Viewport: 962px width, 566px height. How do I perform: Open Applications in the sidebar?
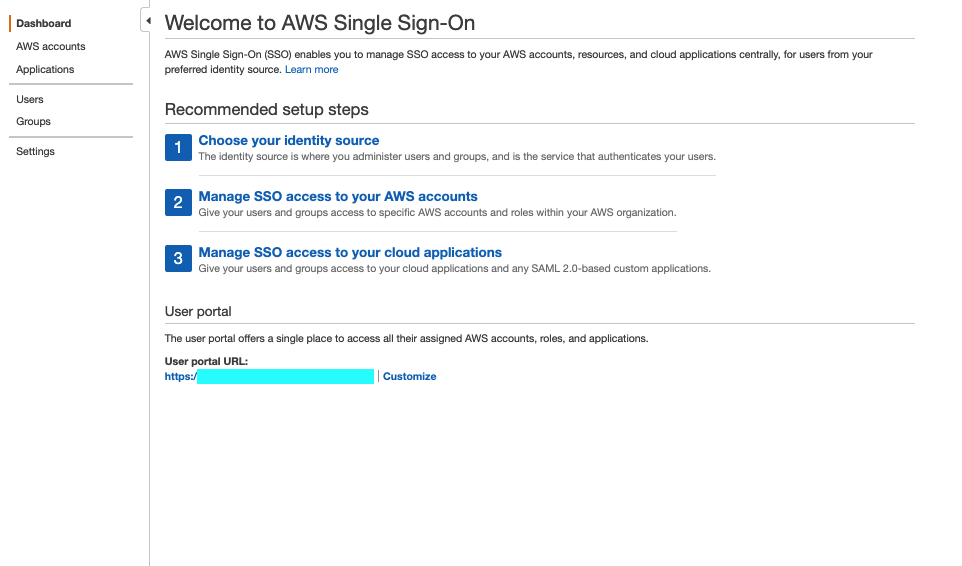pyautogui.click(x=45, y=69)
